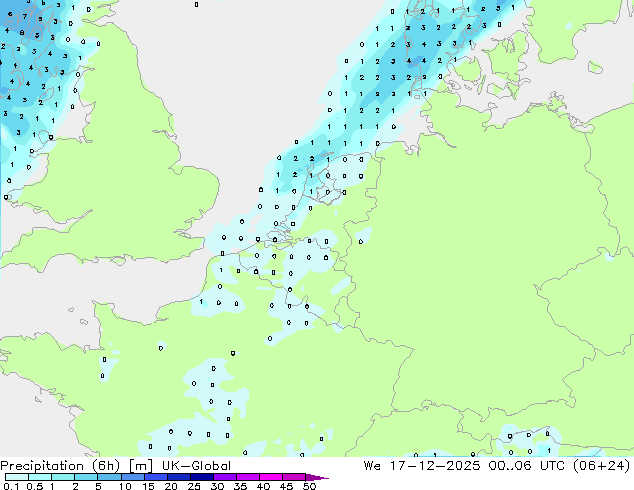Click legend value label '20'

[x=171, y=486]
